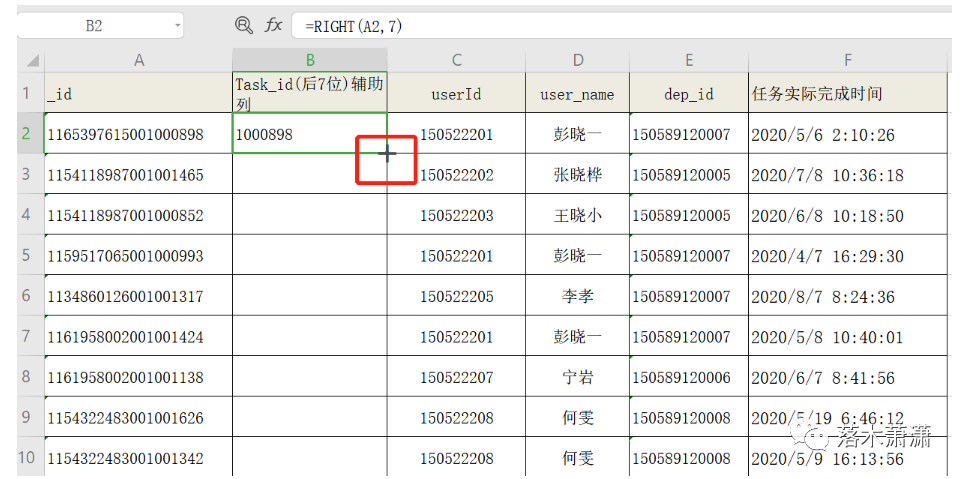
Task: Click time cell 2020/5/9 16:13:56
Action: point(849,458)
